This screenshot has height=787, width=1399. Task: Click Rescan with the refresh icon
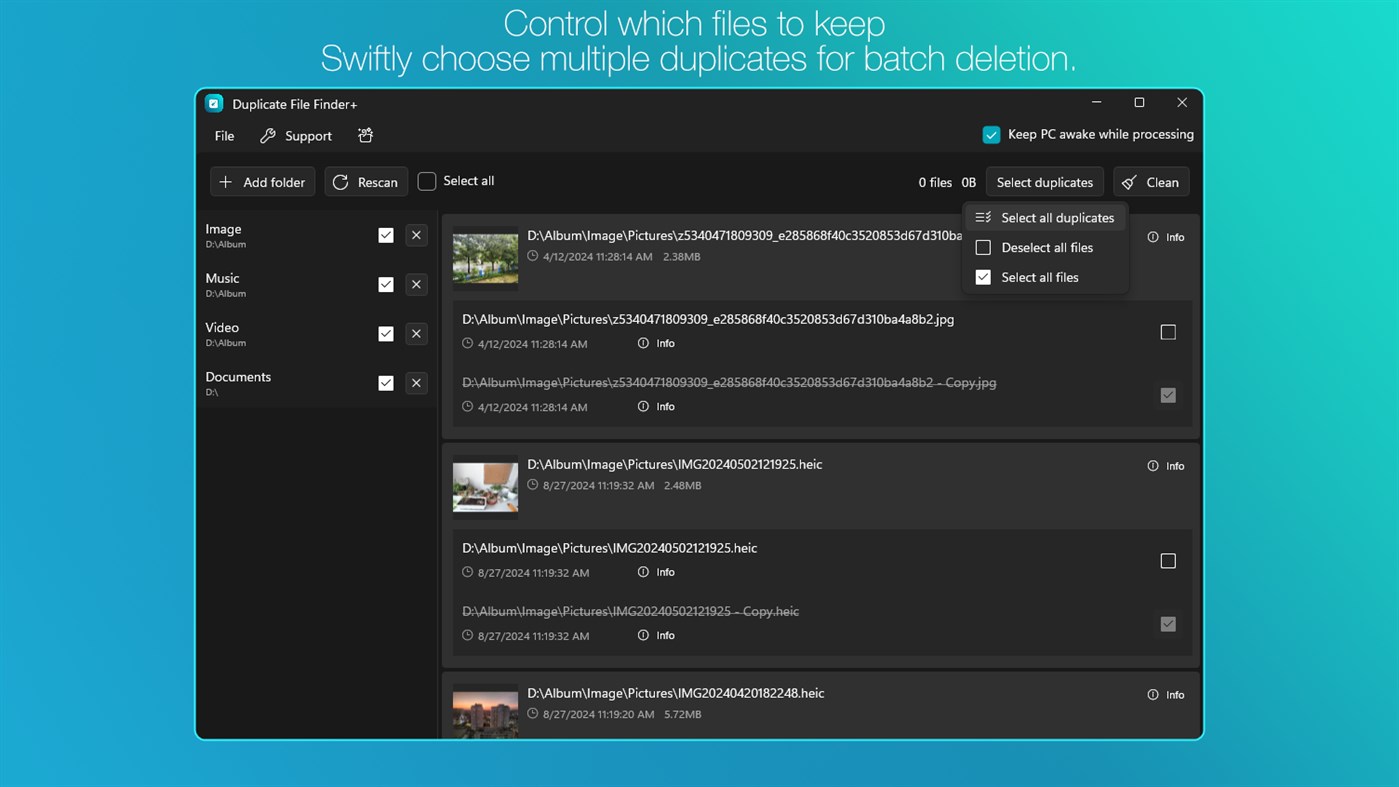click(366, 182)
